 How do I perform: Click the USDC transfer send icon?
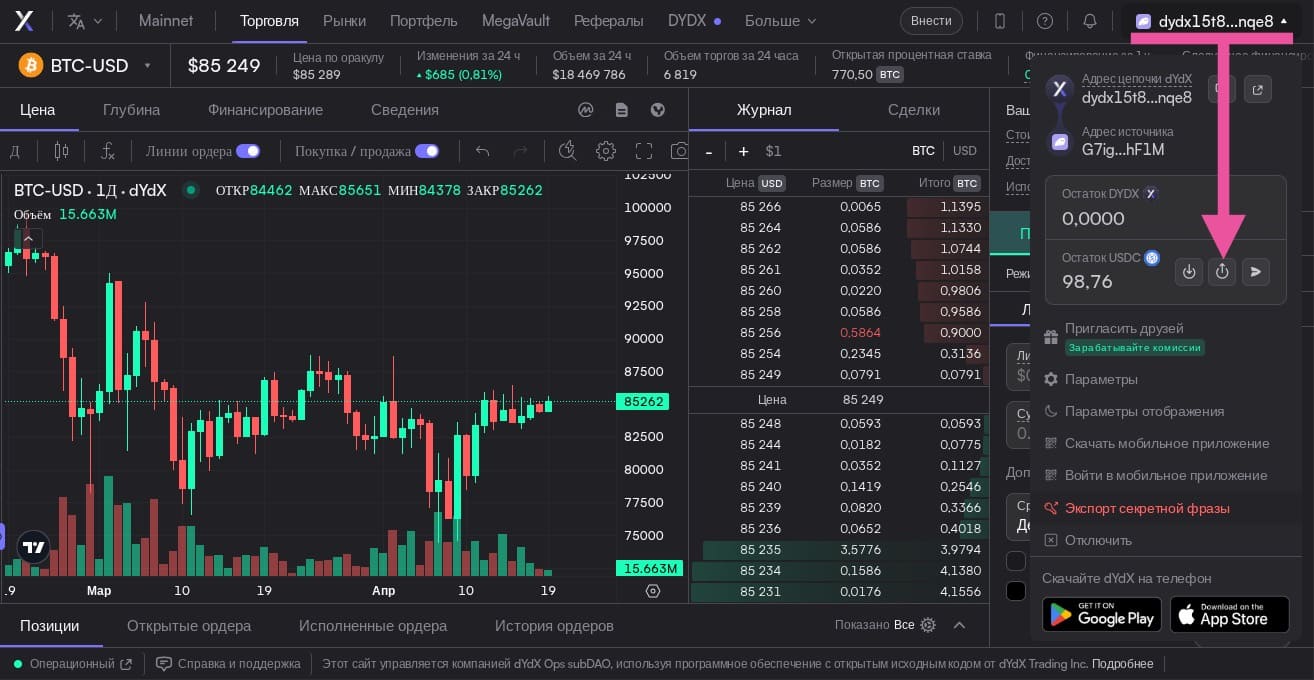pos(1256,271)
